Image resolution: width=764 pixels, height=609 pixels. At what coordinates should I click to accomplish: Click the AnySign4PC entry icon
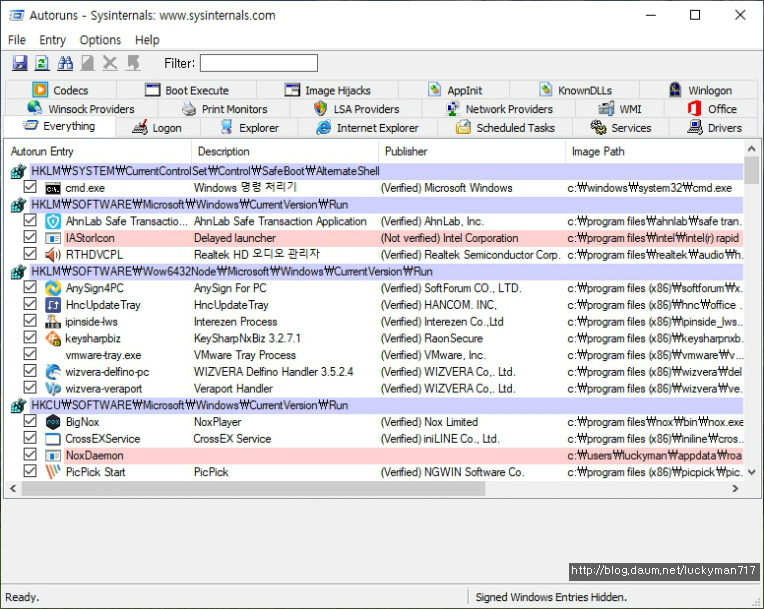(53, 288)
